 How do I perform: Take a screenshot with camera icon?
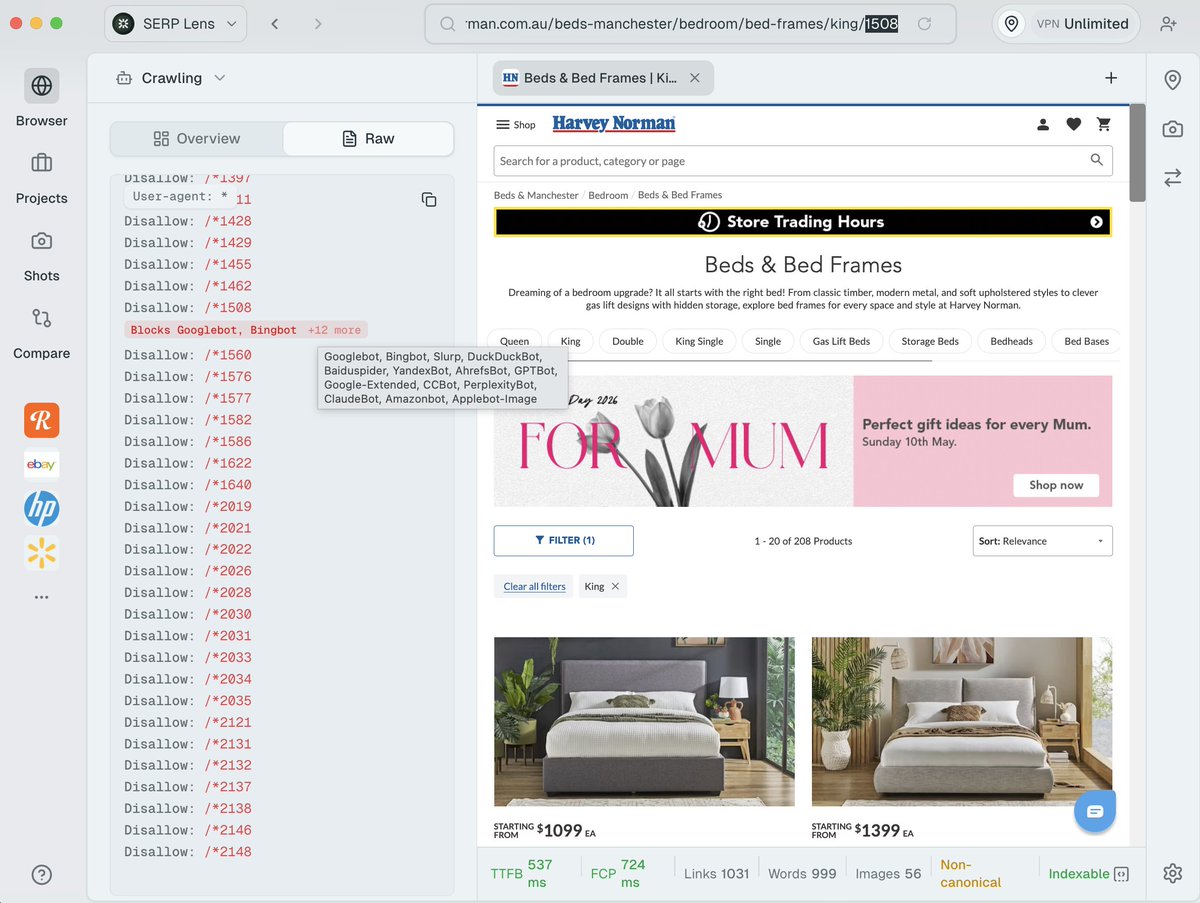point(1173,128)
